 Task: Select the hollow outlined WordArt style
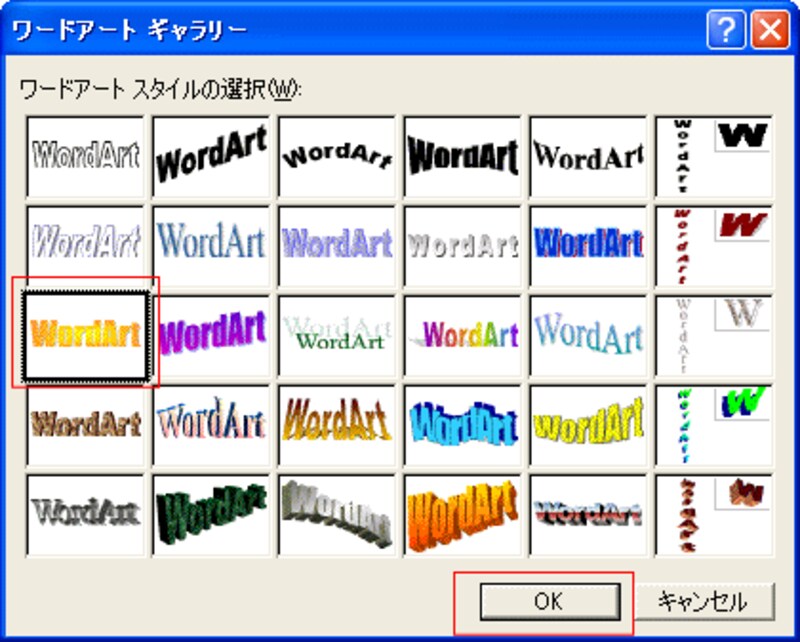click(x=85, y=156)
